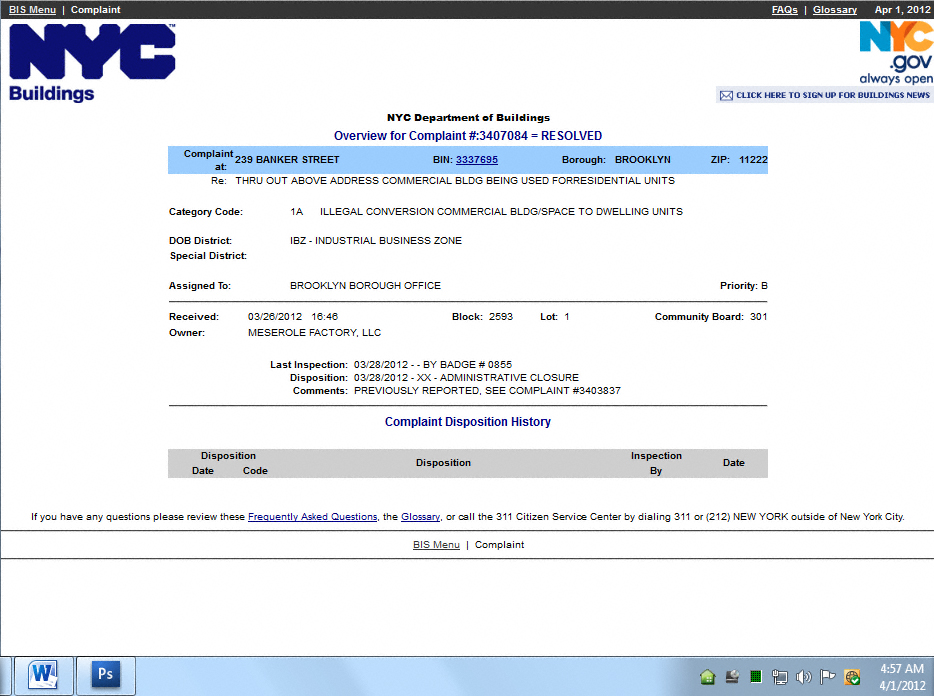Screen dimensions: 934x696
Task: Click the Glossary link in footer text
Action: [x=420, y=517]
